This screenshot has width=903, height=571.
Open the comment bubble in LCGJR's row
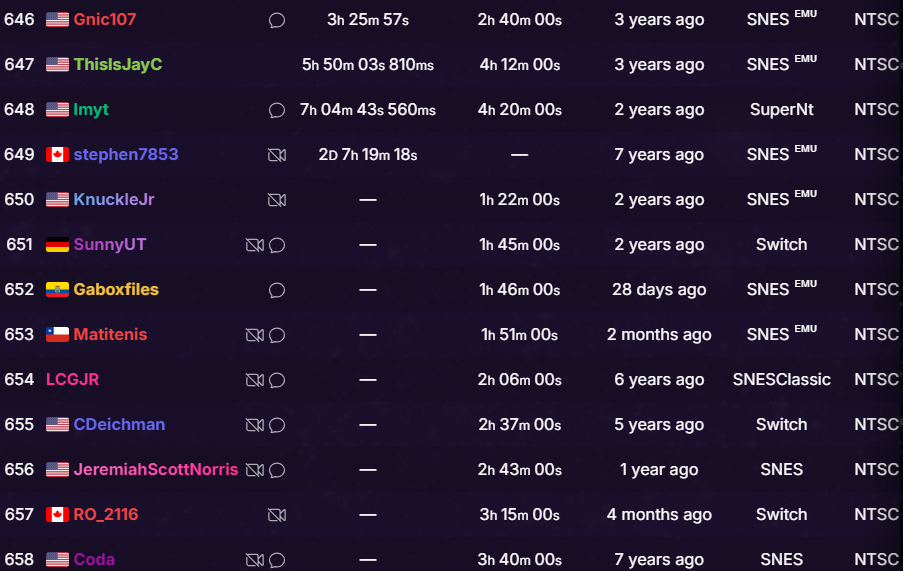tap(277, 380)
